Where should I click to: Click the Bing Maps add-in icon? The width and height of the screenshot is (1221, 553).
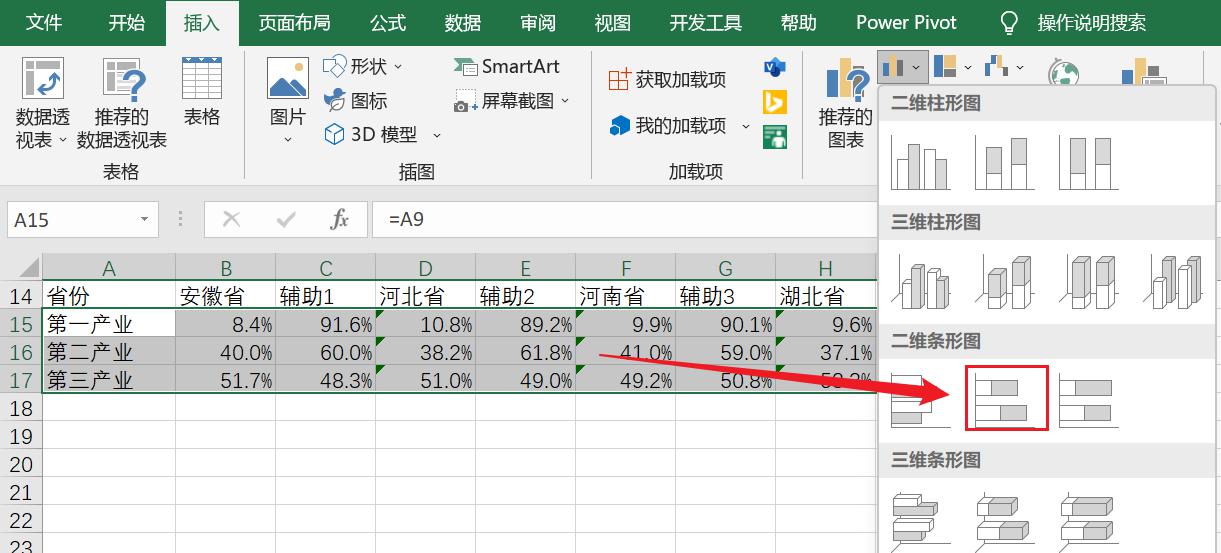(775, 102)
